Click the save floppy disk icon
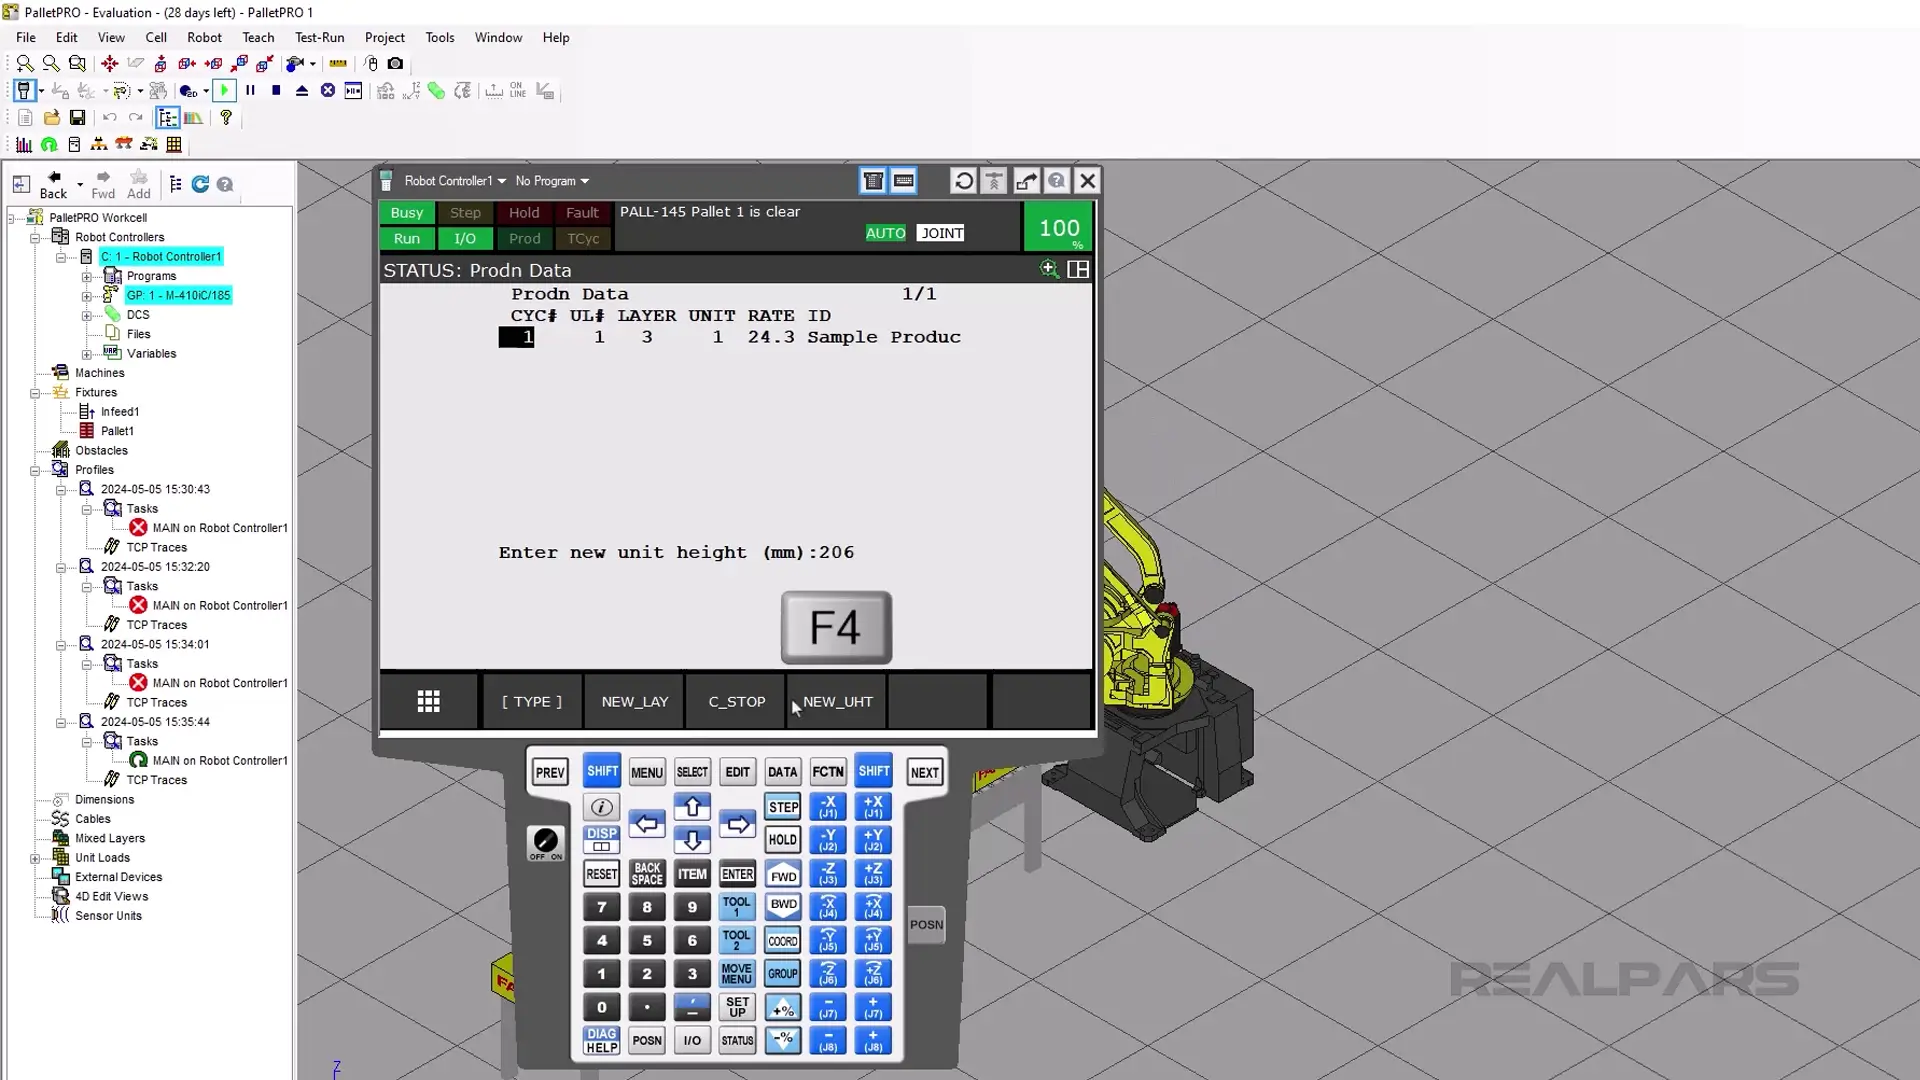 point(77,117)
